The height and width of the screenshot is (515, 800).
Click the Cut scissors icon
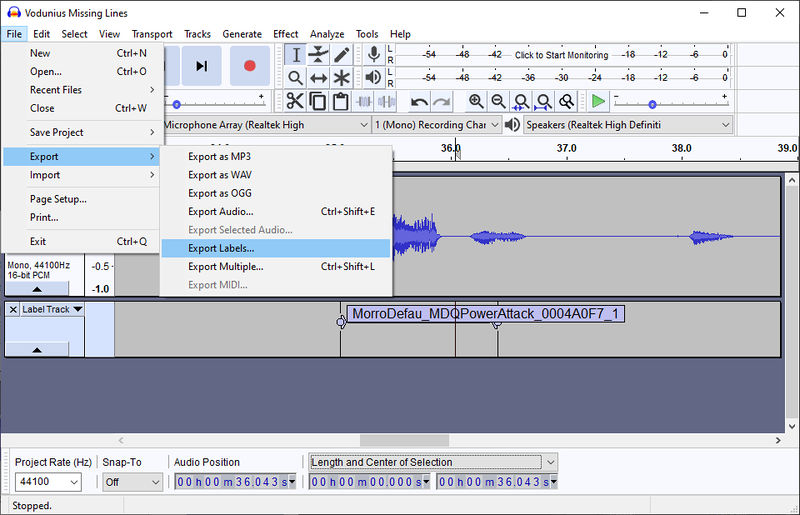[295, 101]
